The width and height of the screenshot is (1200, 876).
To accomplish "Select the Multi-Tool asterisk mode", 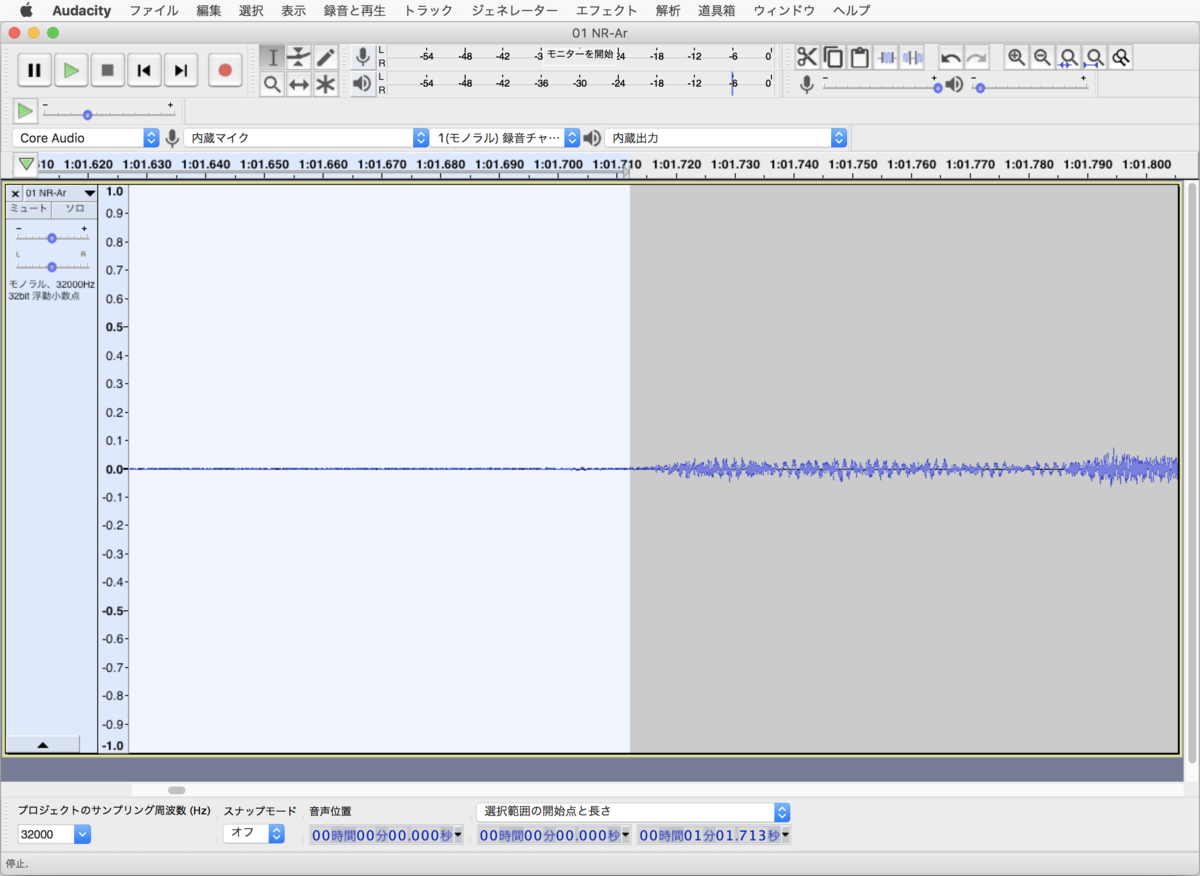I will [325, 84].
